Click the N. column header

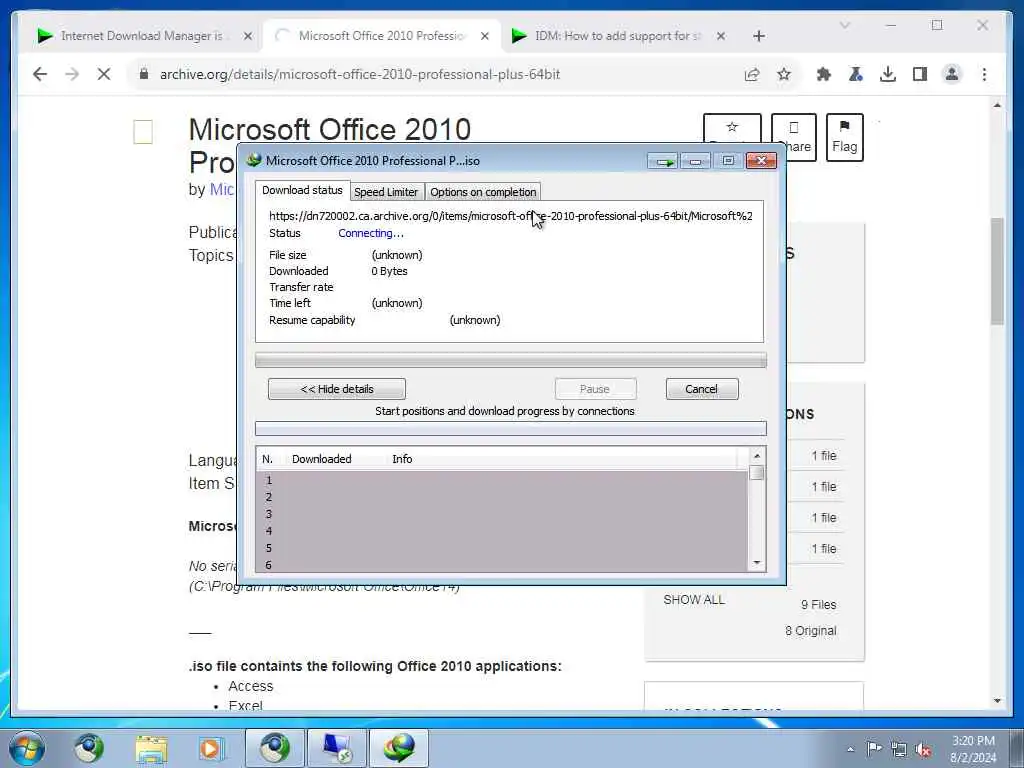coord(268,459)
